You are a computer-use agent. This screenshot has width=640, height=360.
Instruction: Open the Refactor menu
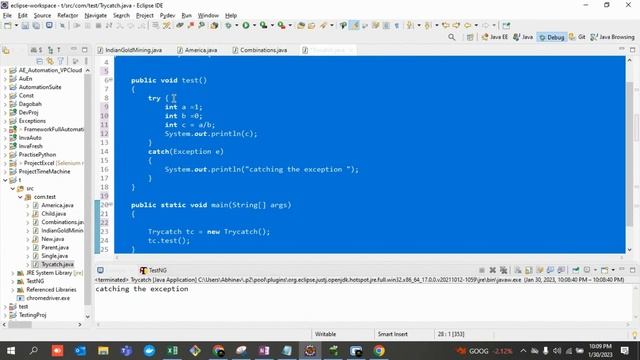67,16
